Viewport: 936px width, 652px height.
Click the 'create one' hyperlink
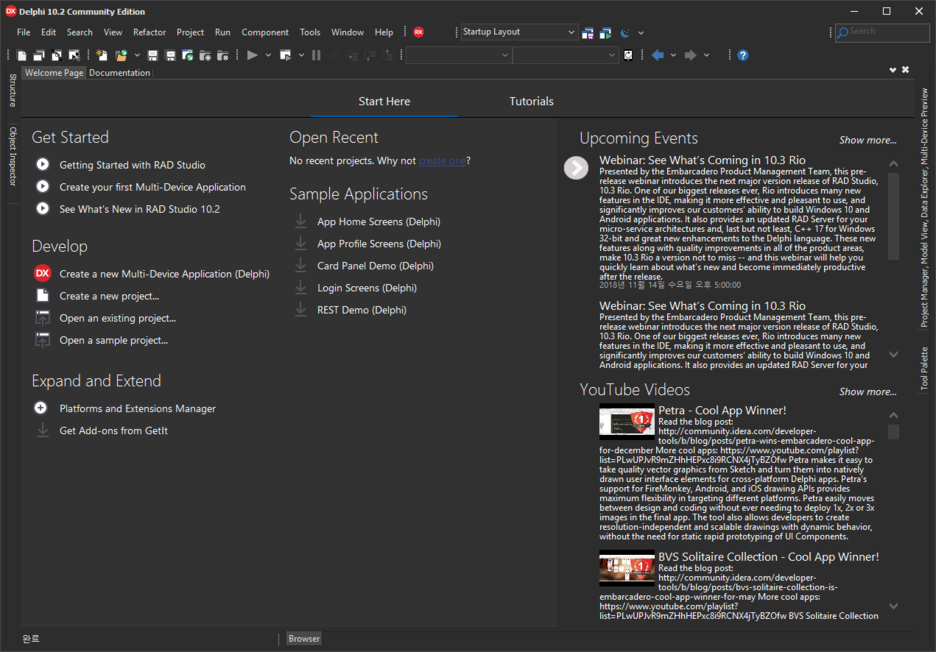point(442,161)
